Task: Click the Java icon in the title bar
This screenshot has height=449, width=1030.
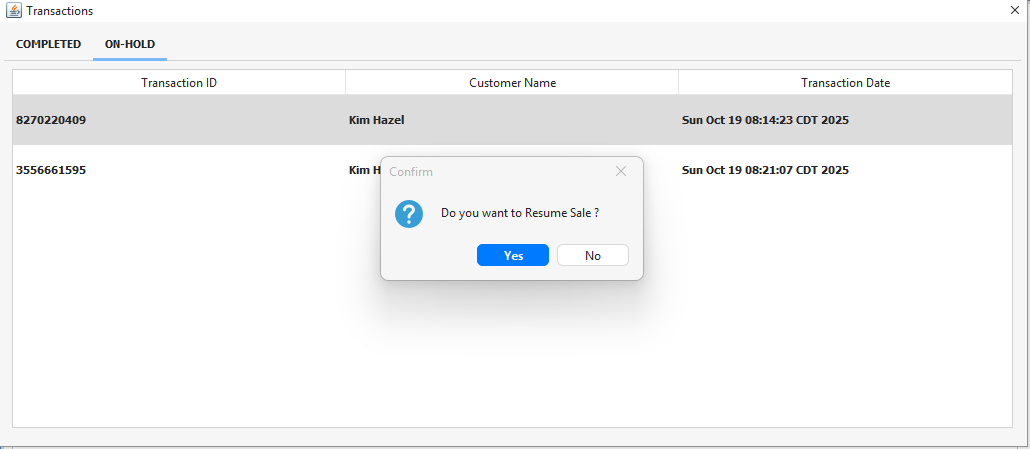Action: coord(14,10)
